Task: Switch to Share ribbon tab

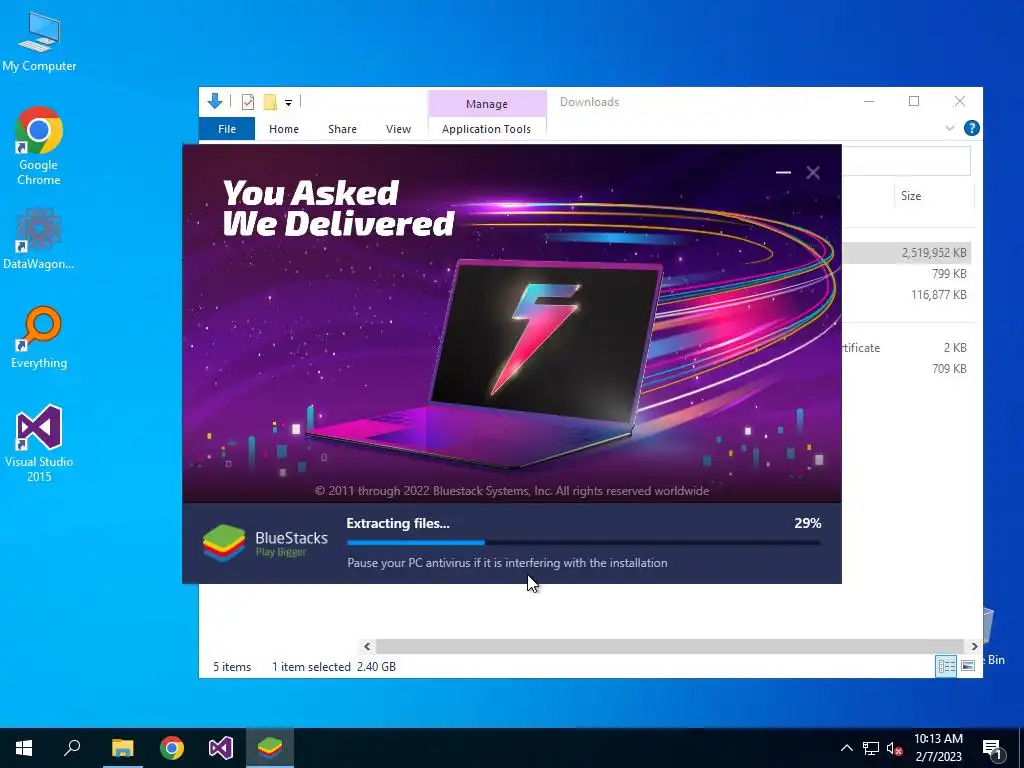Action: click(x=342, y=129)
